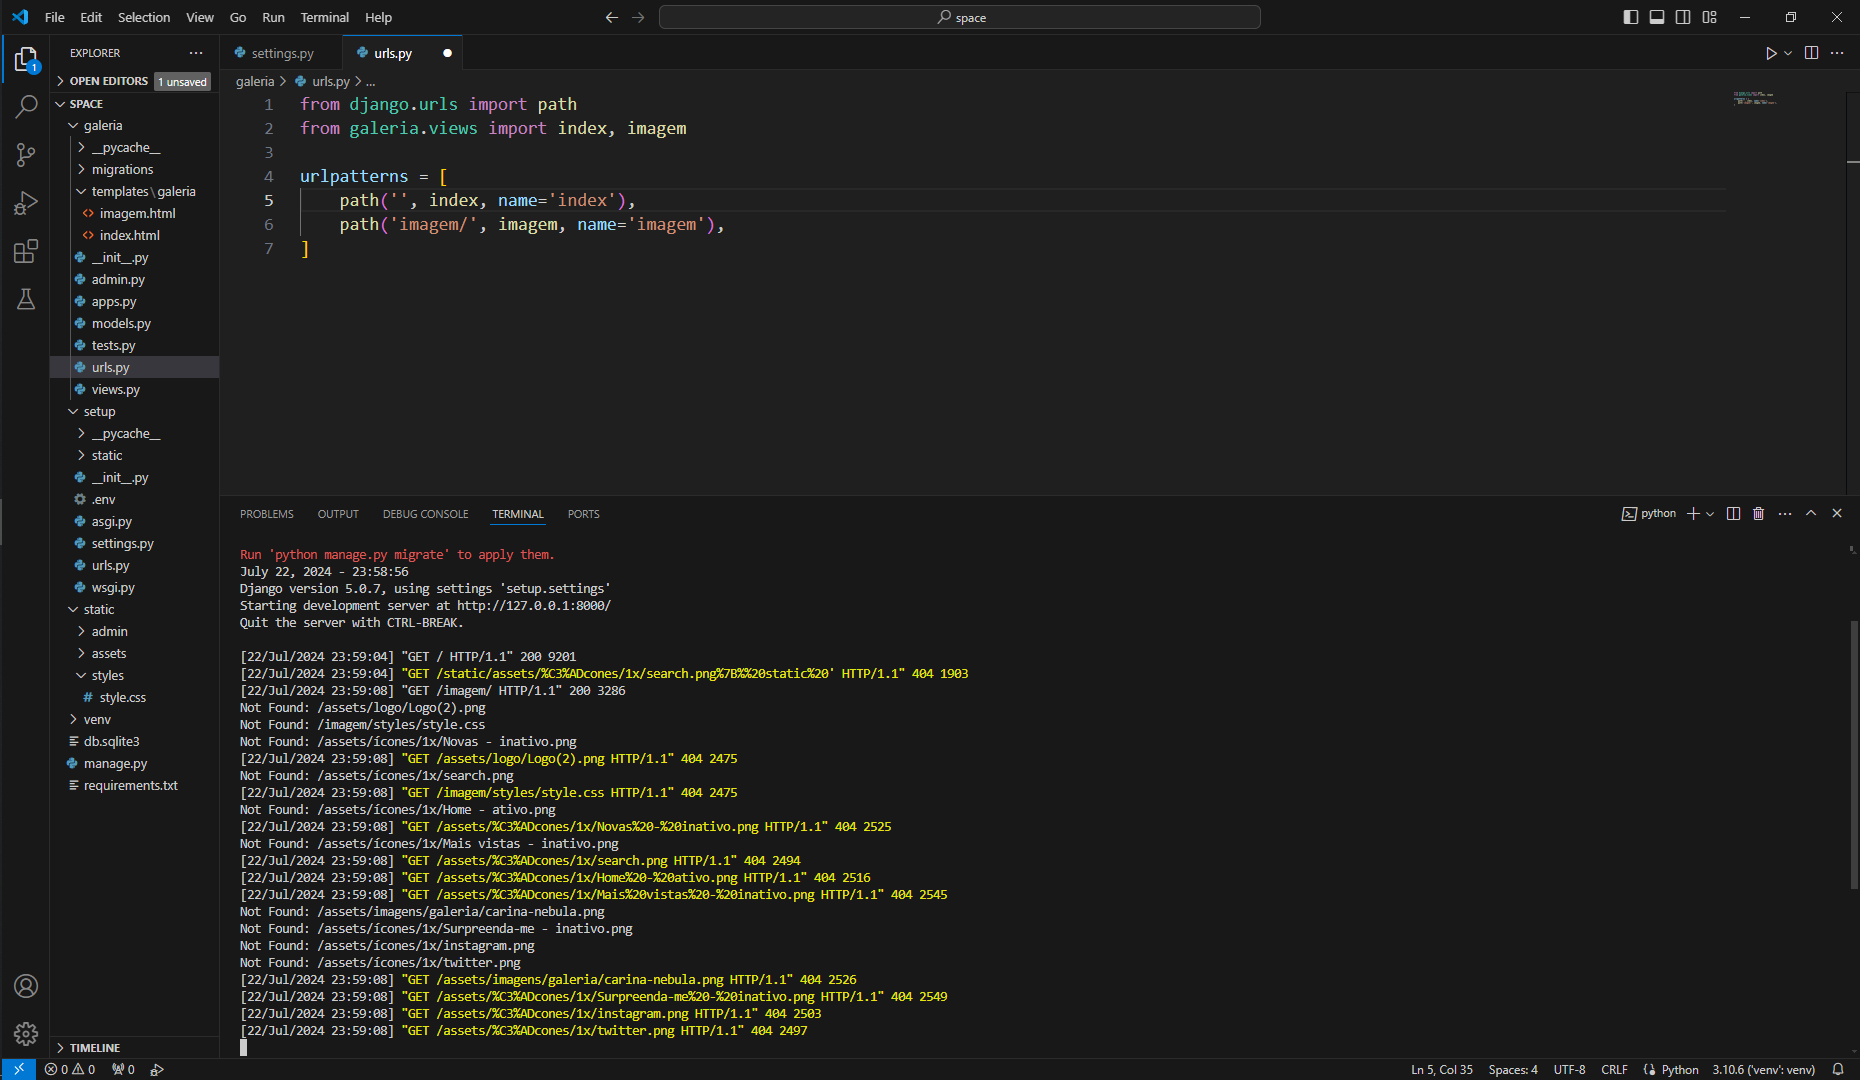Kill terminal with trash icon

[x=1759, y=513]
